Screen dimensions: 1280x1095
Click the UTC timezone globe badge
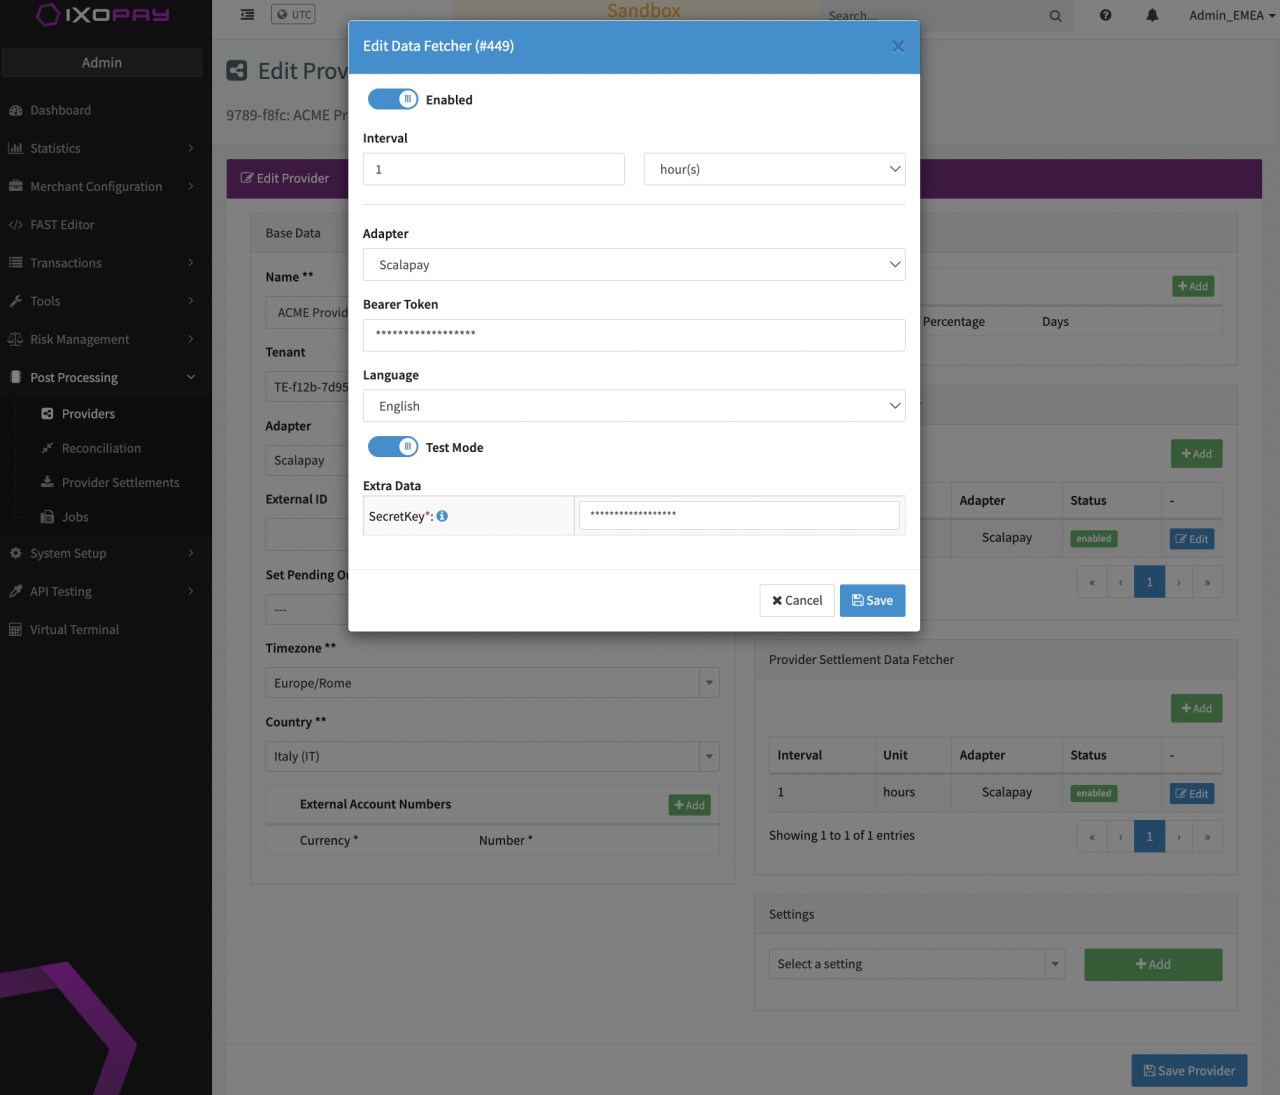[x=293, y=15]
